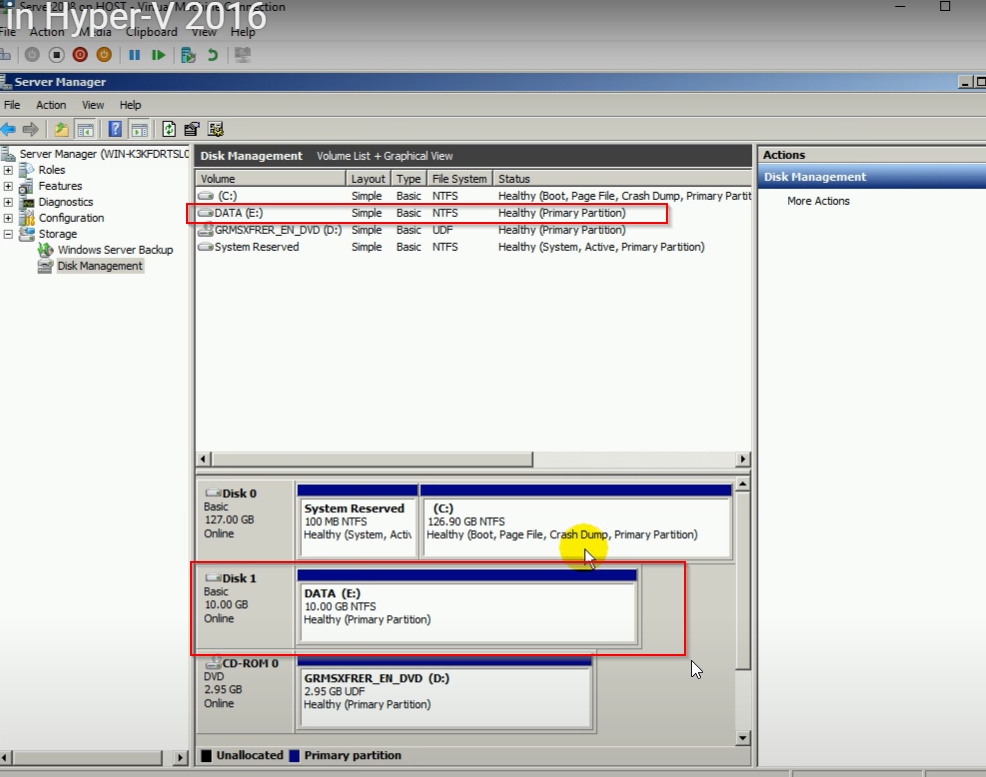986x777 pixels.
Task: Open the VM Connection Help menu
Action: click(243, 31)
